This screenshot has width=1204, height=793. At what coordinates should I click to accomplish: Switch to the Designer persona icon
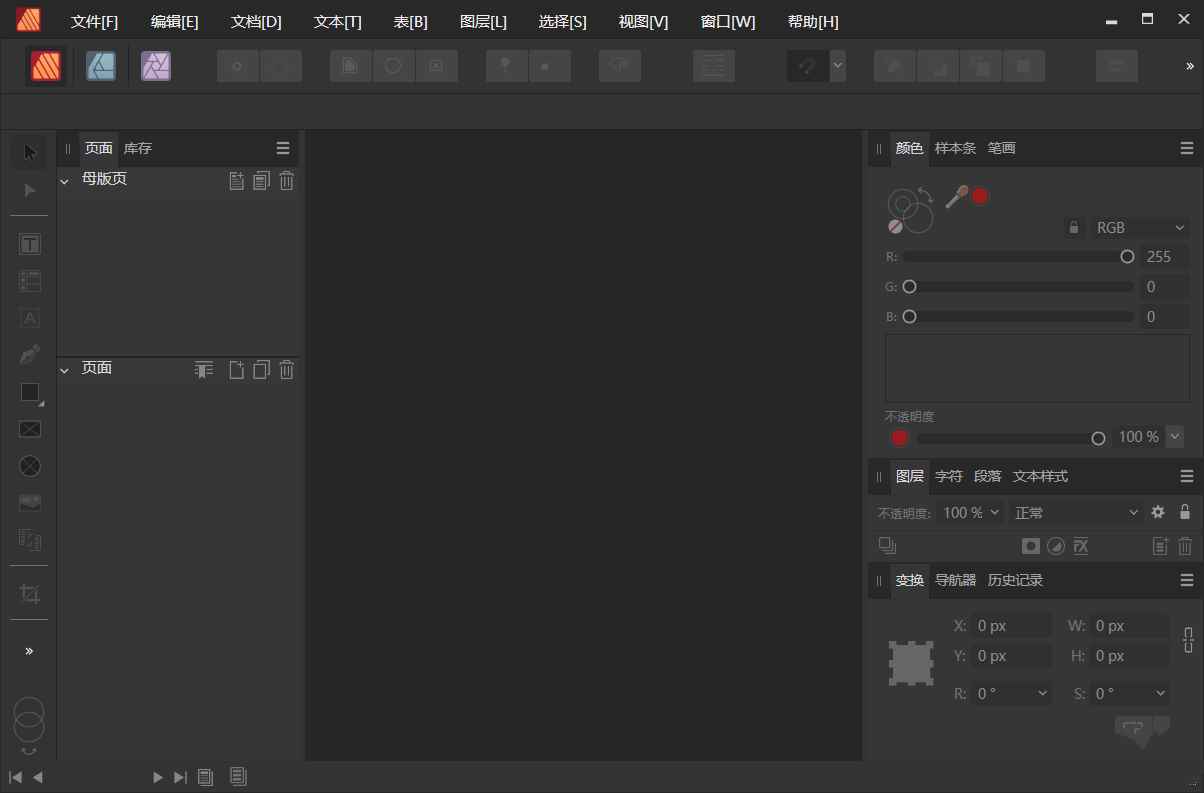click(x=100, y=66)
